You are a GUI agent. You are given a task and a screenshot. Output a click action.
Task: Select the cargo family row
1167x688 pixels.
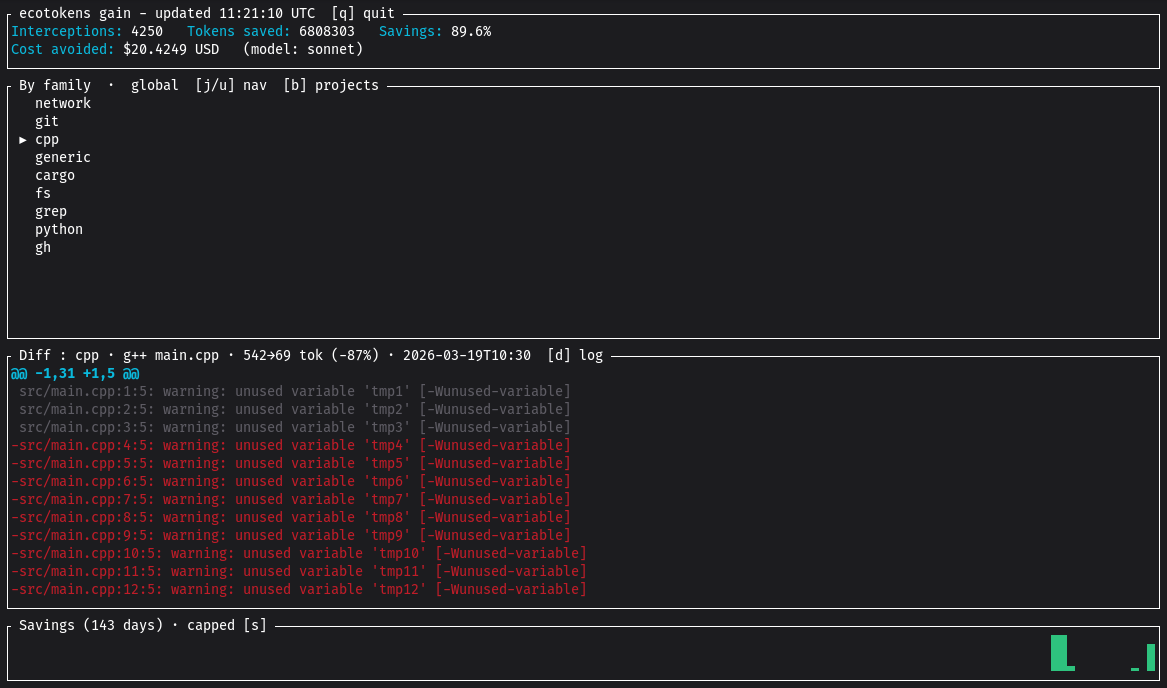pos(55,175)
